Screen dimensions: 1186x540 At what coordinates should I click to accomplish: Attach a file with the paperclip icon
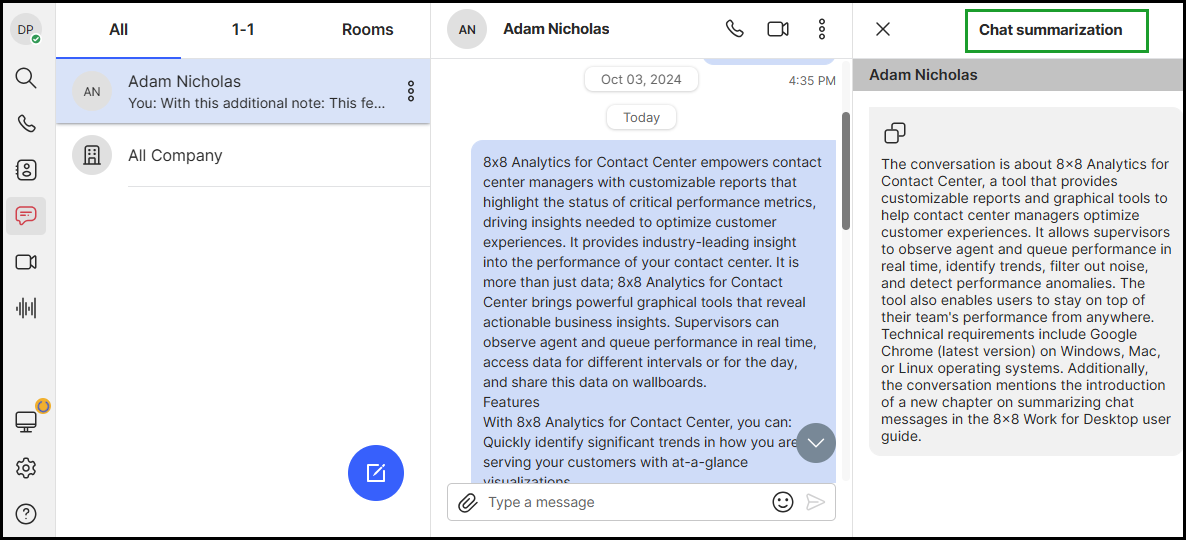[x=467, y=502]
